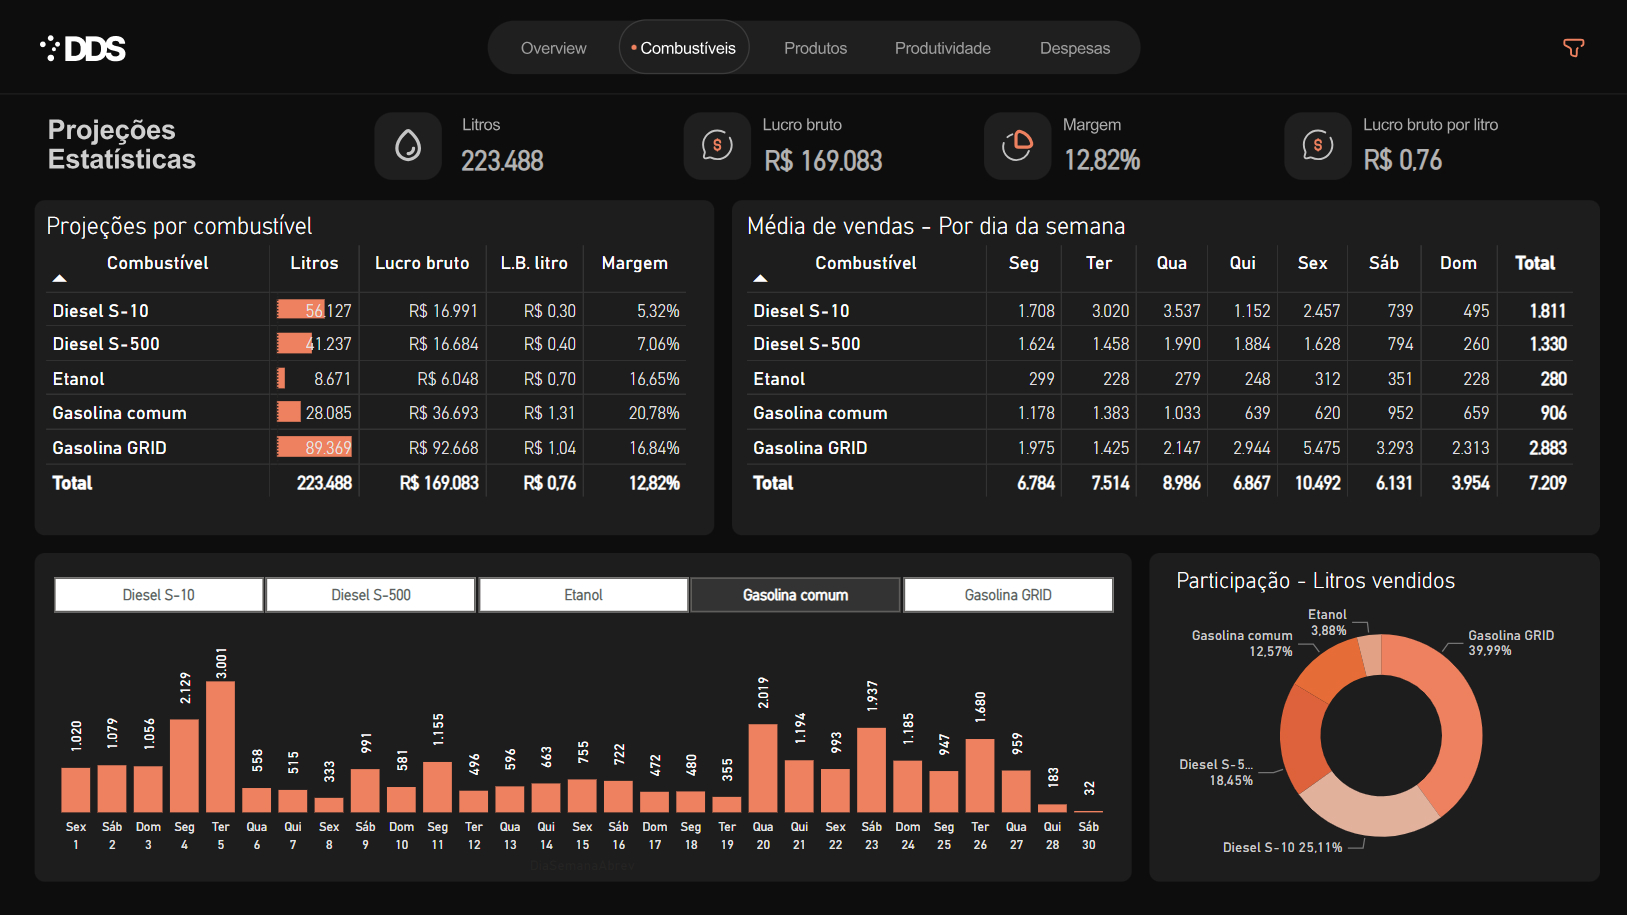Click the R$ 92.668 lucro bruto cell
This screenshot has height=915, width=1627.
point(443,448)
